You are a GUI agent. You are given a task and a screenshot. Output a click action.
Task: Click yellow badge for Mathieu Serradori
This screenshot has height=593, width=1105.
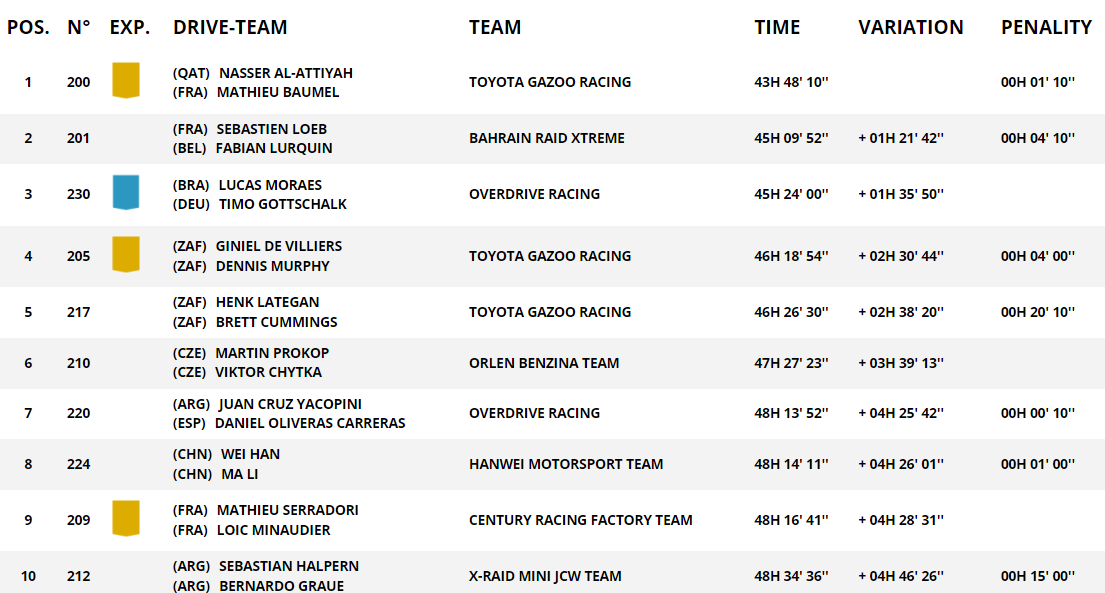[126, 518]
